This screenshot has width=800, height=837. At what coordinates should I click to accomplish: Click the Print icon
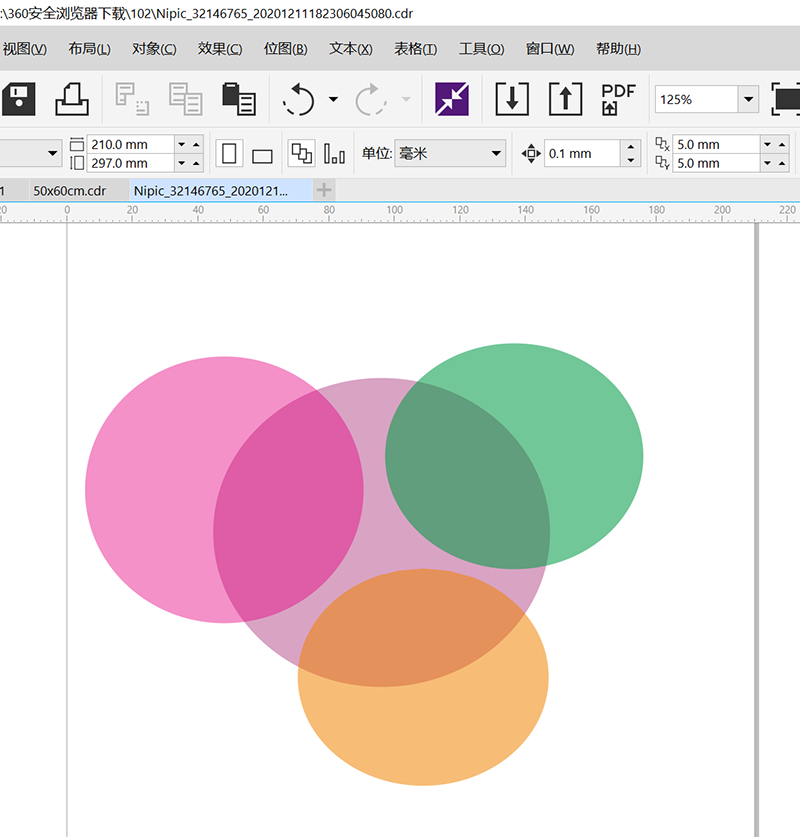(71, 99)
